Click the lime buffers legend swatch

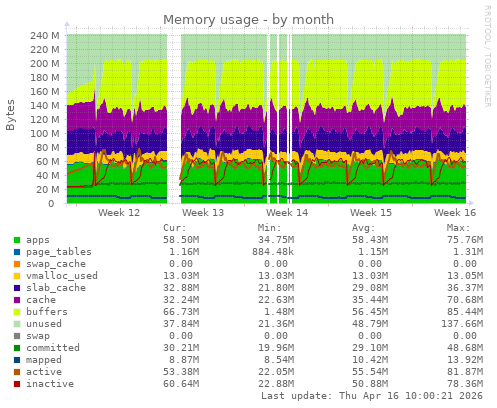click(17, 312)
